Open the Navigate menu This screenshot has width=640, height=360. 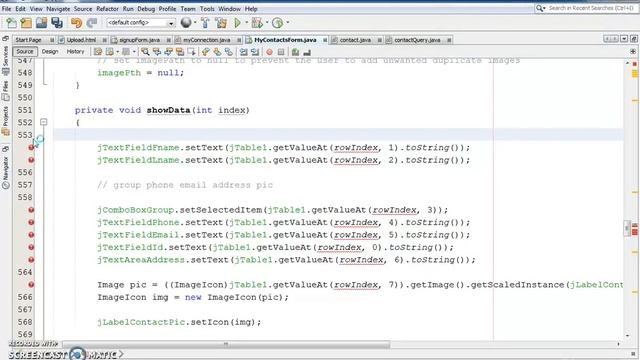click(58, 9)
